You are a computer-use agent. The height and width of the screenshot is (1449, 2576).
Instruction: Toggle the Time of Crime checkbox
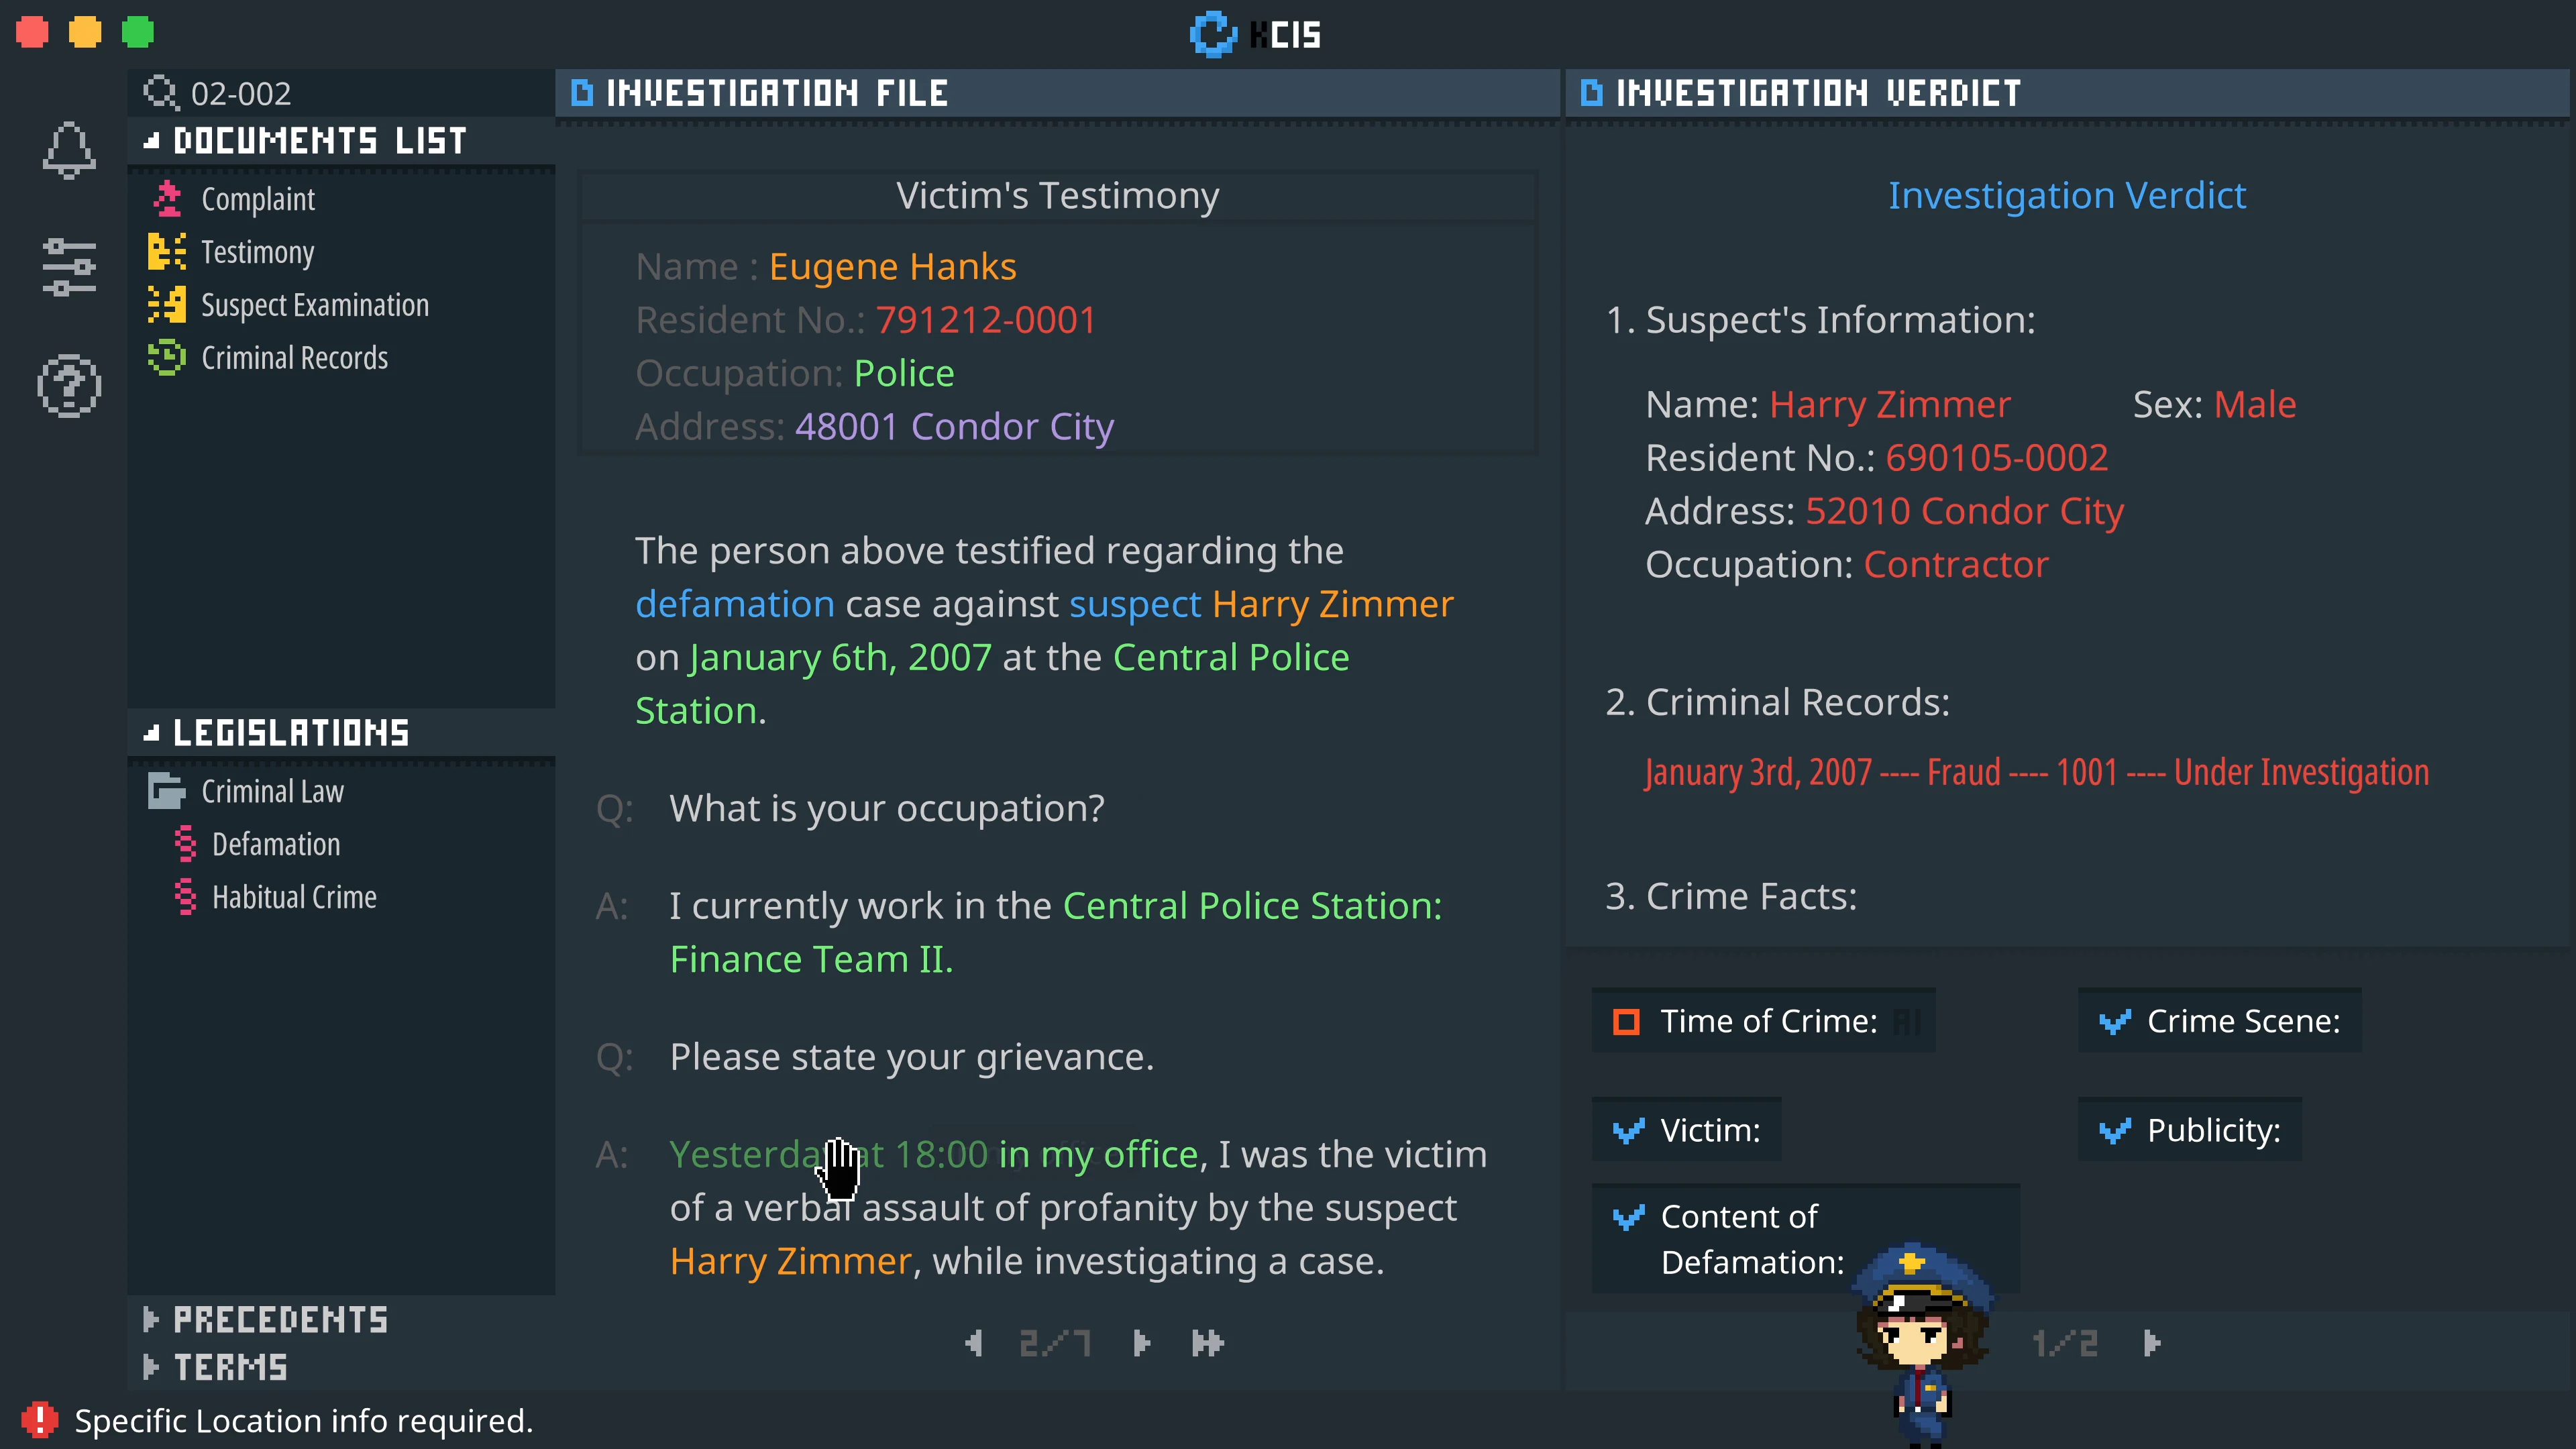[1626, 1021]
